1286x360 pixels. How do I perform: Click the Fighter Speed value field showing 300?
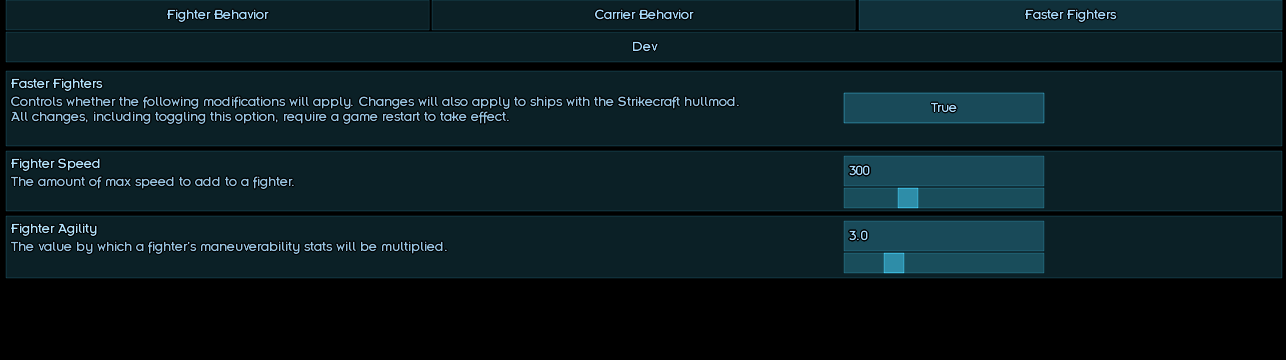point(943,171)
